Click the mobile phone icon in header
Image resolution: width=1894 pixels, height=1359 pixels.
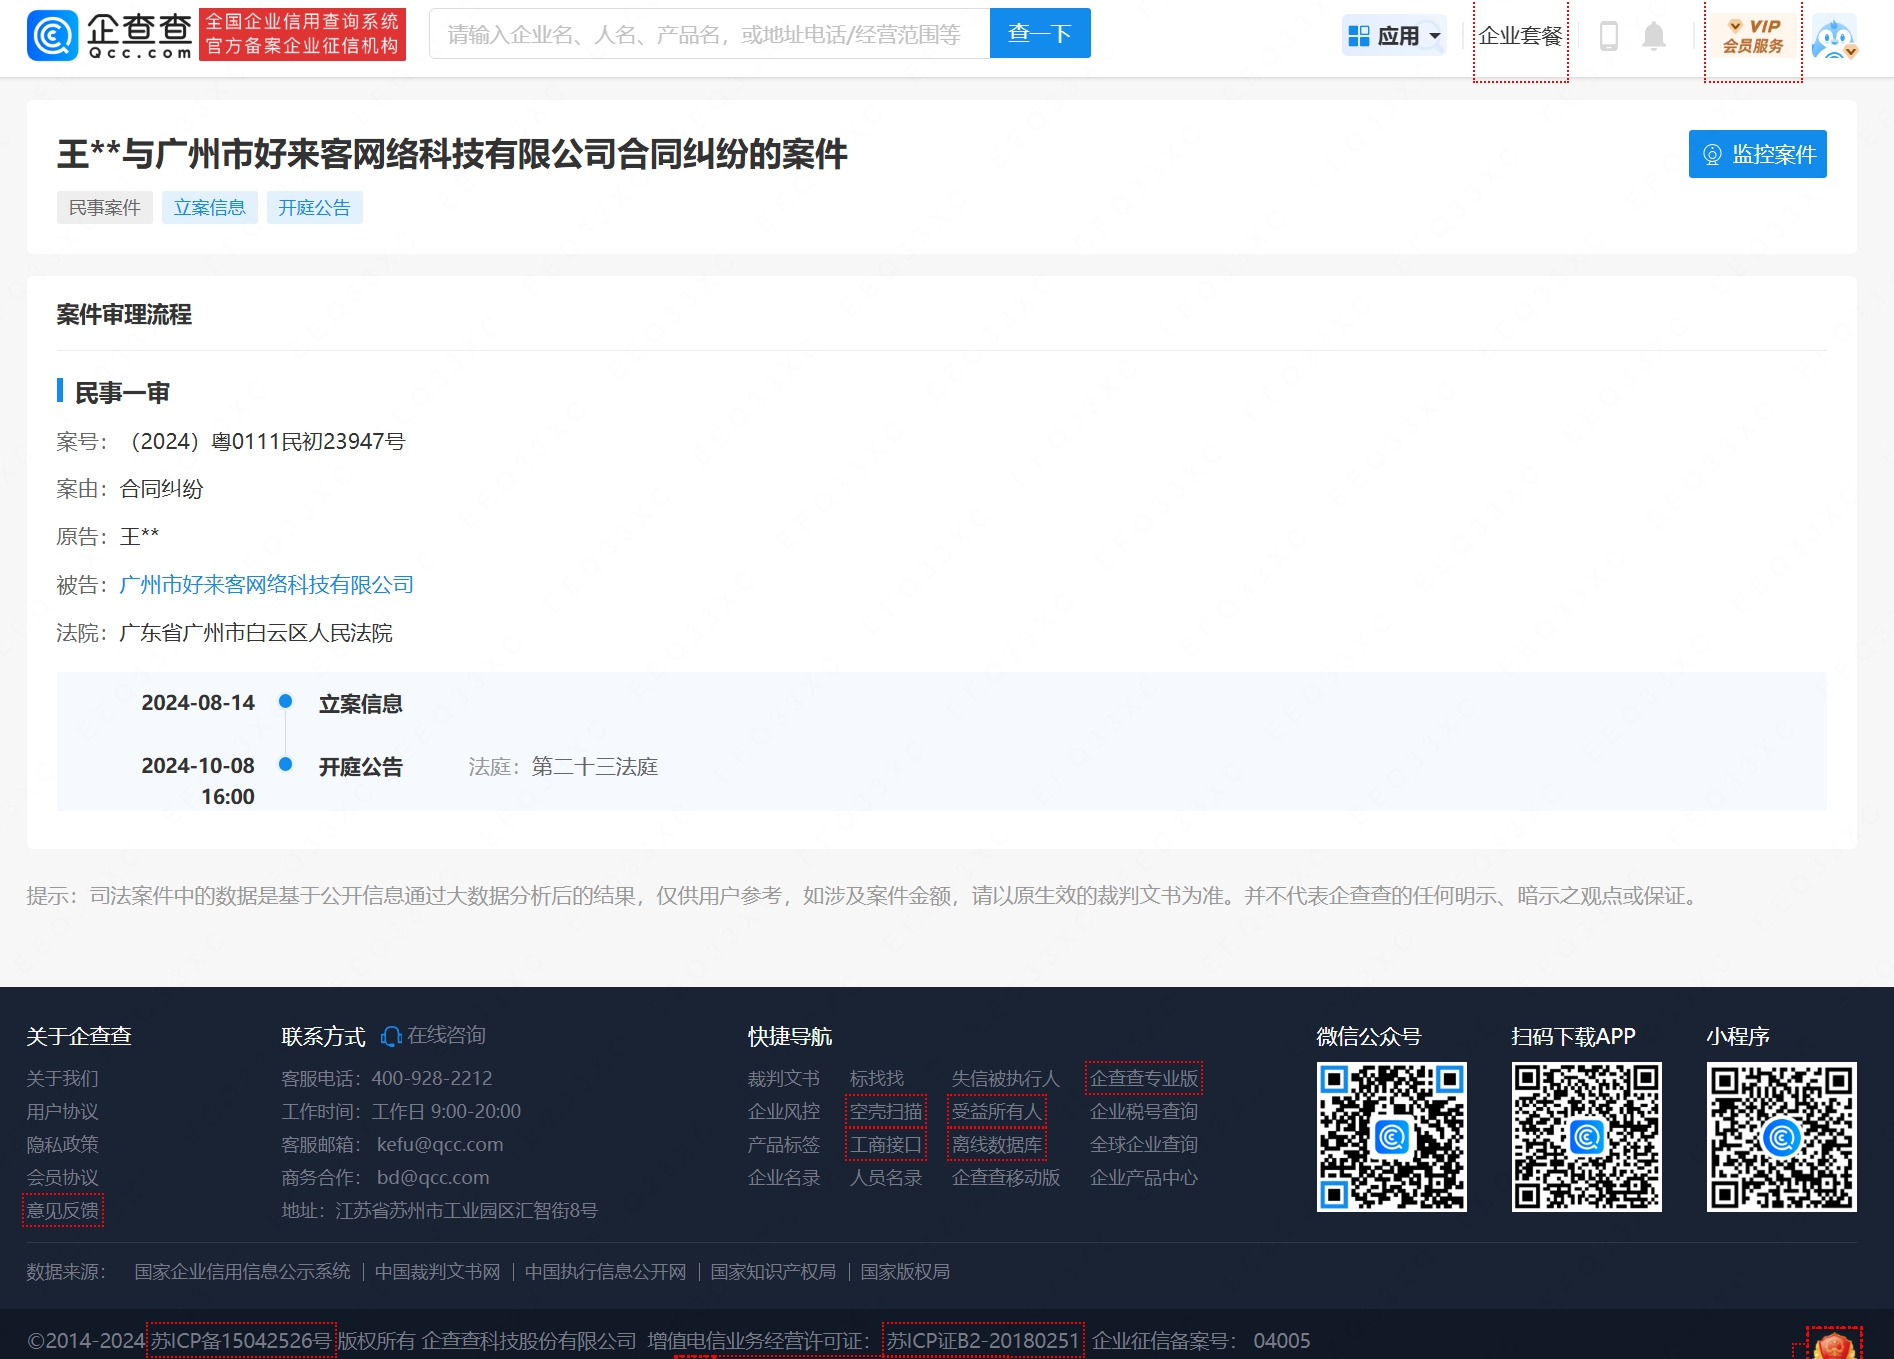coord(1609,36)
